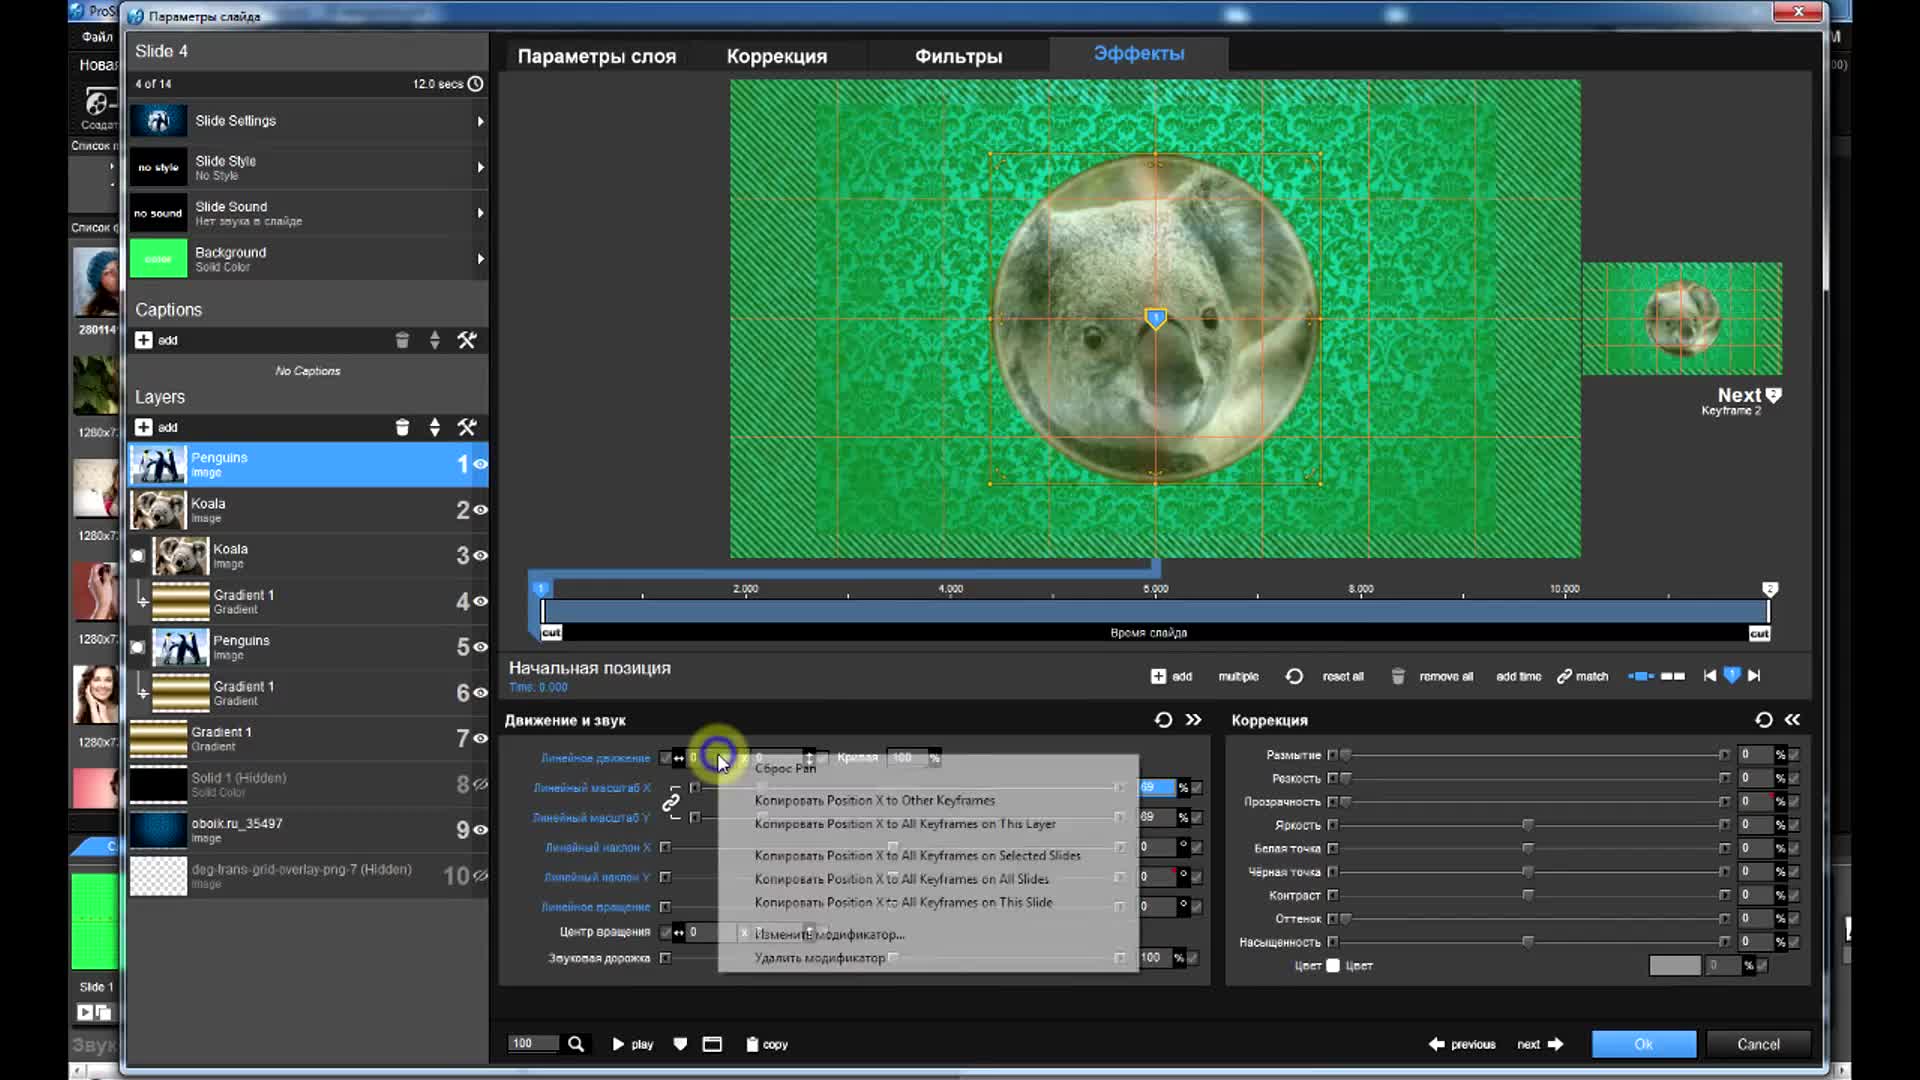1920x1080 pixels.
Task: Toggle visibility of Penguins layer 5
Action: 480,647
